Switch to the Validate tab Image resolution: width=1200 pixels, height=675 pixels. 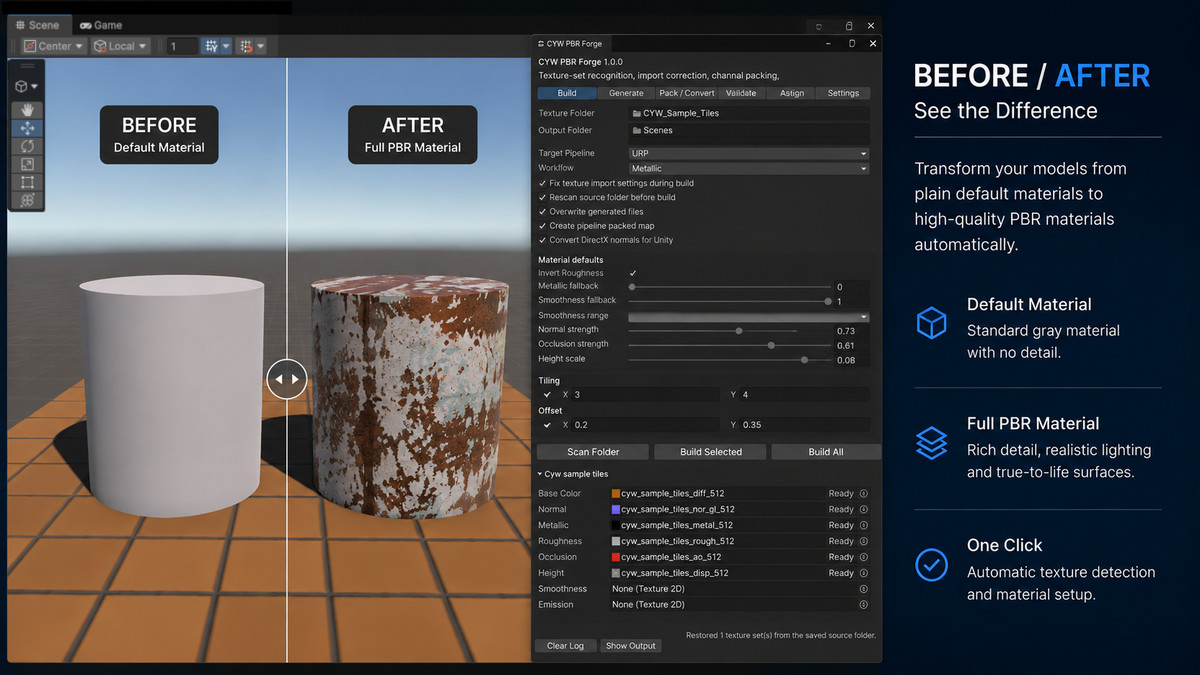click(741, 93)
